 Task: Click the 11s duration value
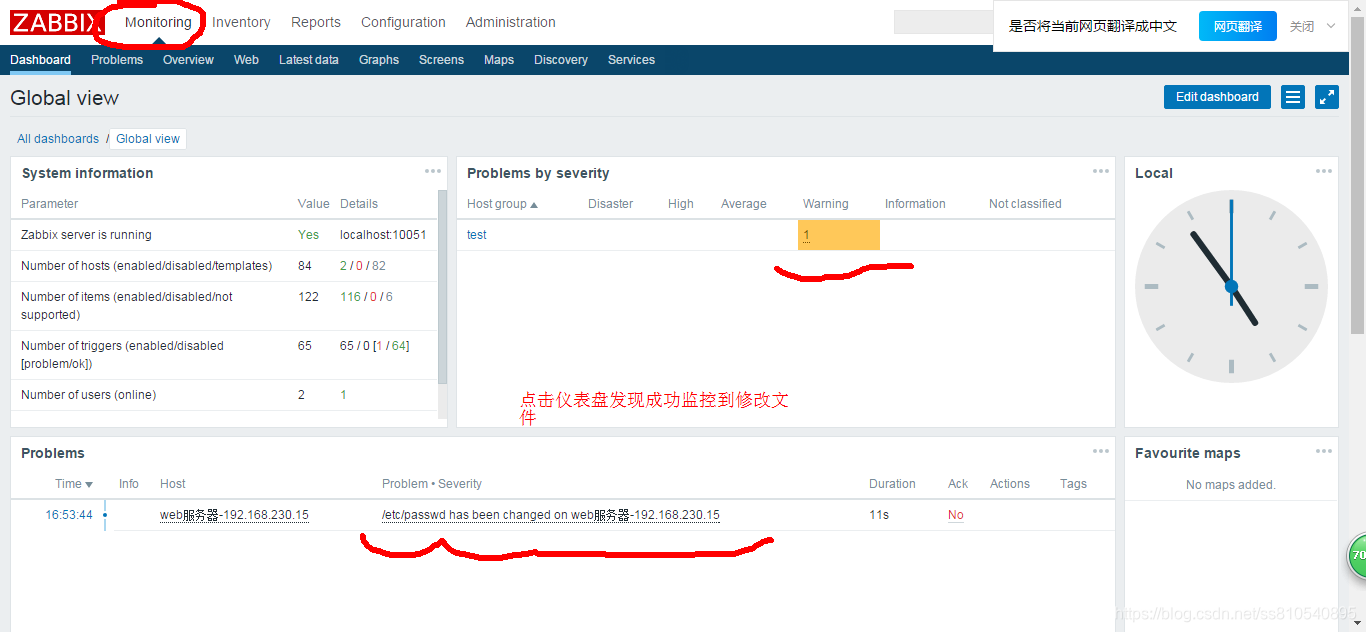pyautogui.click(x=878, y=515)
